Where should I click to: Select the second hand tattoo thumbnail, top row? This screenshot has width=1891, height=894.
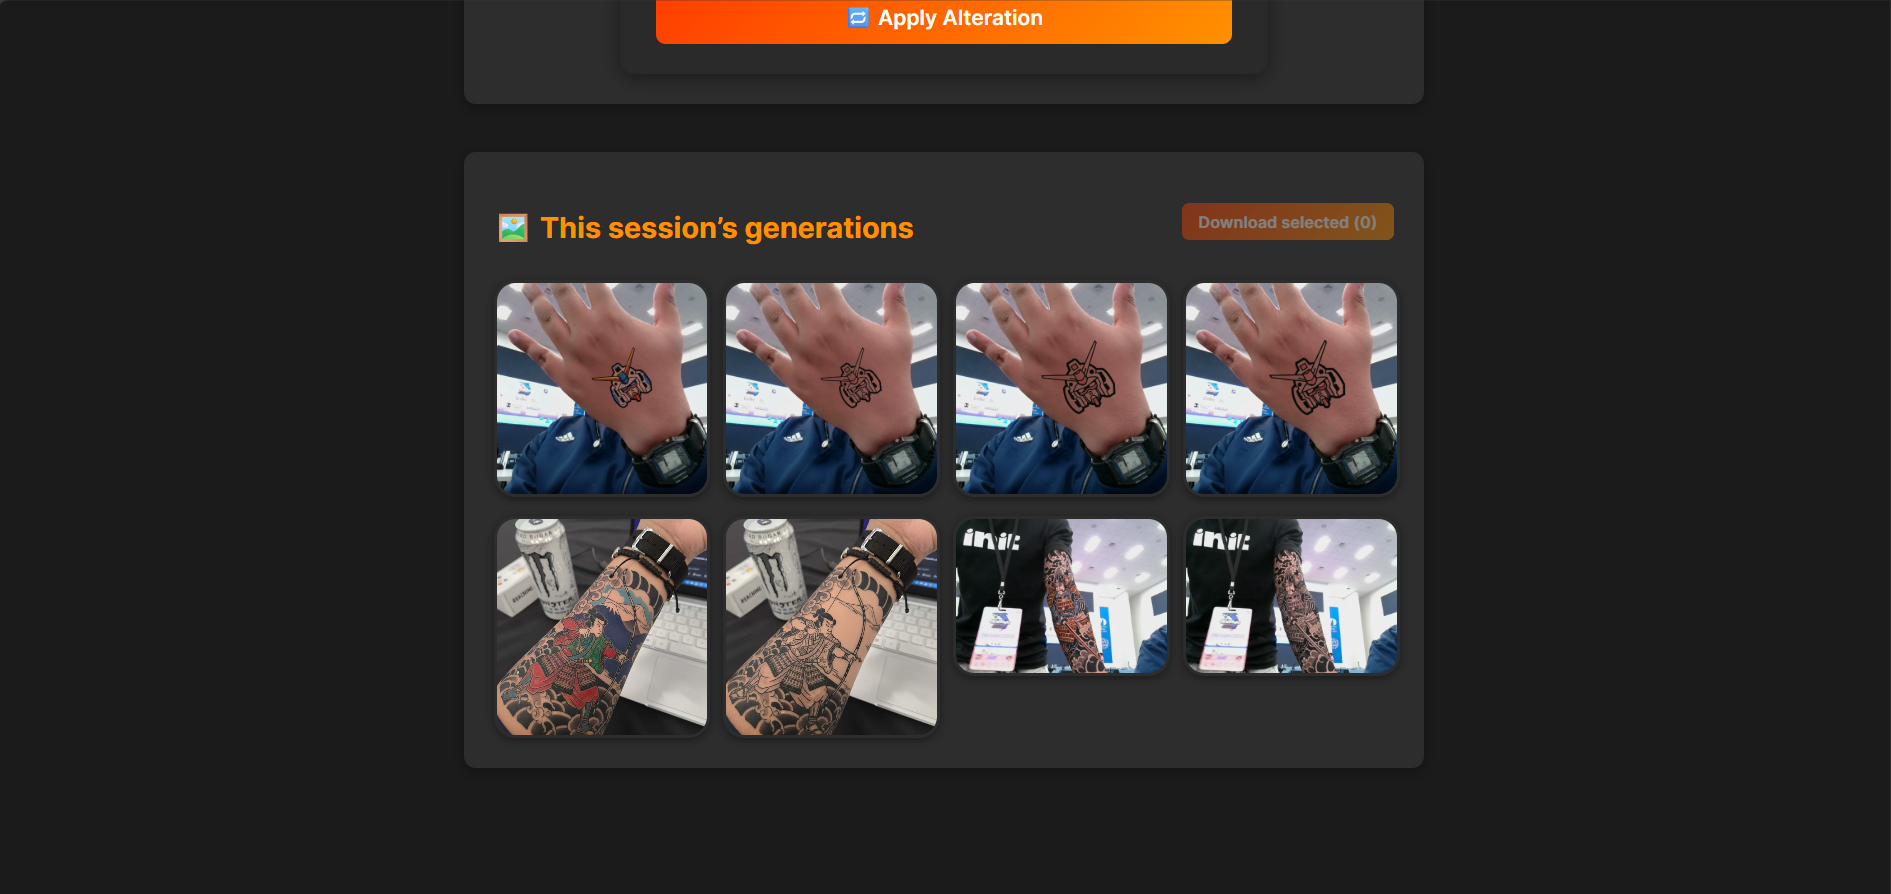coord(831,388)
